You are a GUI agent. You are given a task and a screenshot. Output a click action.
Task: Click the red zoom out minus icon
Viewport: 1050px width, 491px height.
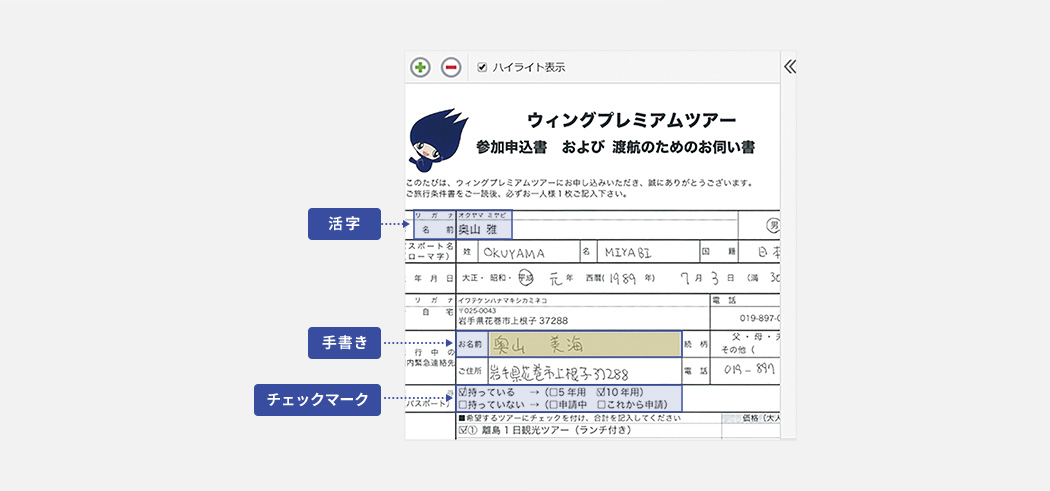pos(451,67)
